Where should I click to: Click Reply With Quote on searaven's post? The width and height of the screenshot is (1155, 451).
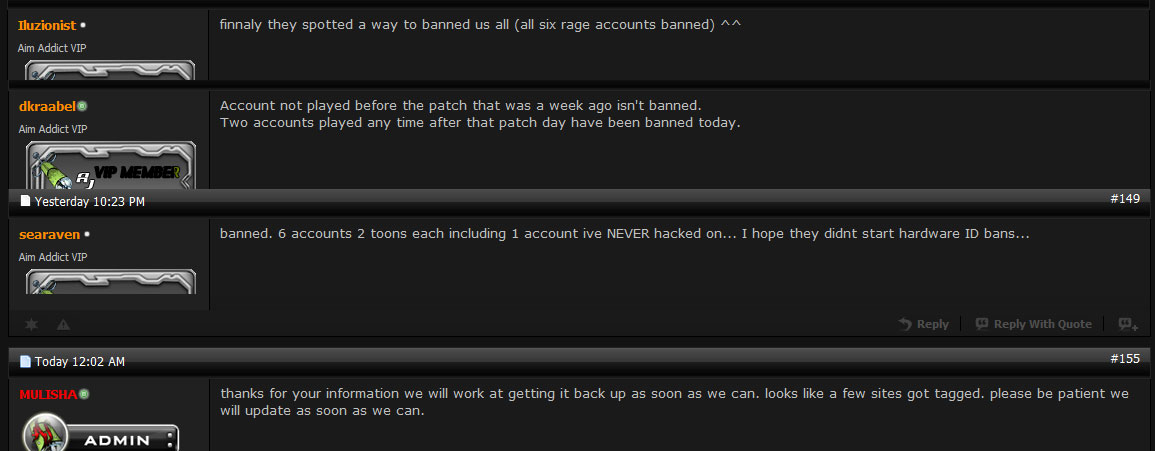[1034, 324]
